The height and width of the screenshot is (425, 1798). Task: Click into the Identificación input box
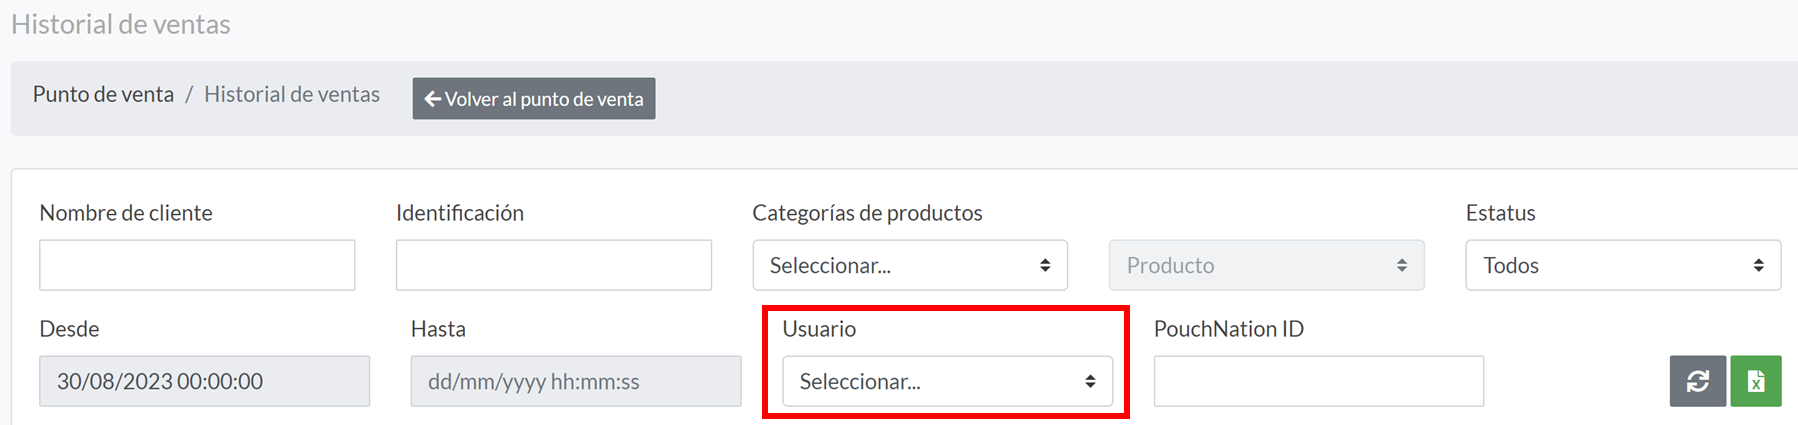click(x=554, y=265)
